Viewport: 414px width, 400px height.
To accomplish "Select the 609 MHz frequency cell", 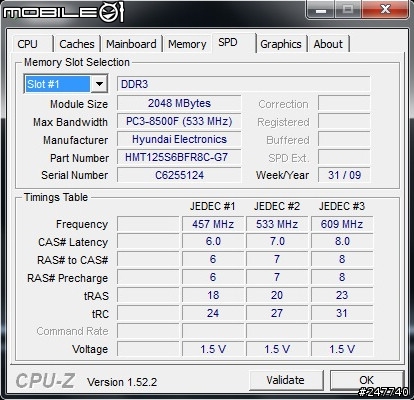I will [x=342, y=224].
